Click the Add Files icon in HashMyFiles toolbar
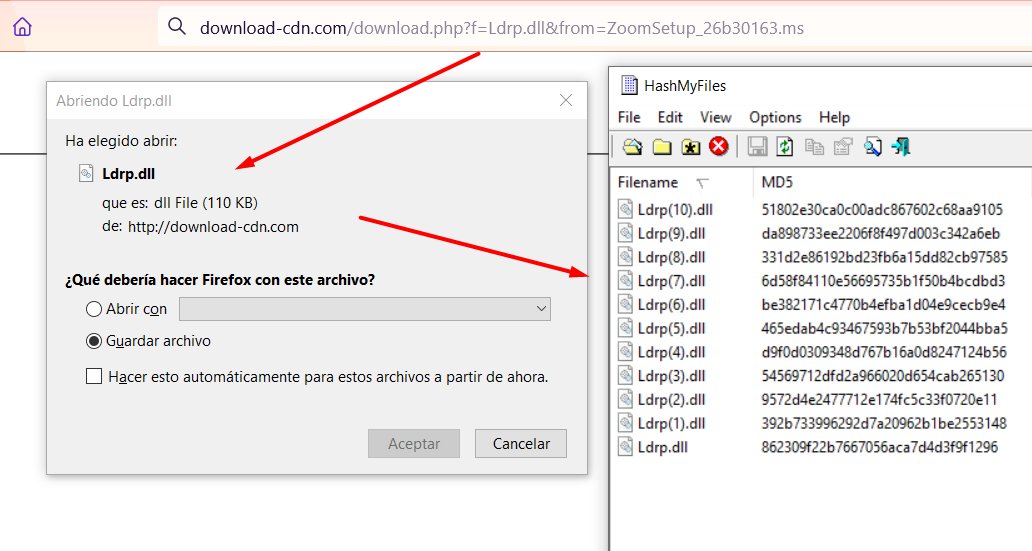This screenshot has height=551, width=1032. (x=632, y=147)
